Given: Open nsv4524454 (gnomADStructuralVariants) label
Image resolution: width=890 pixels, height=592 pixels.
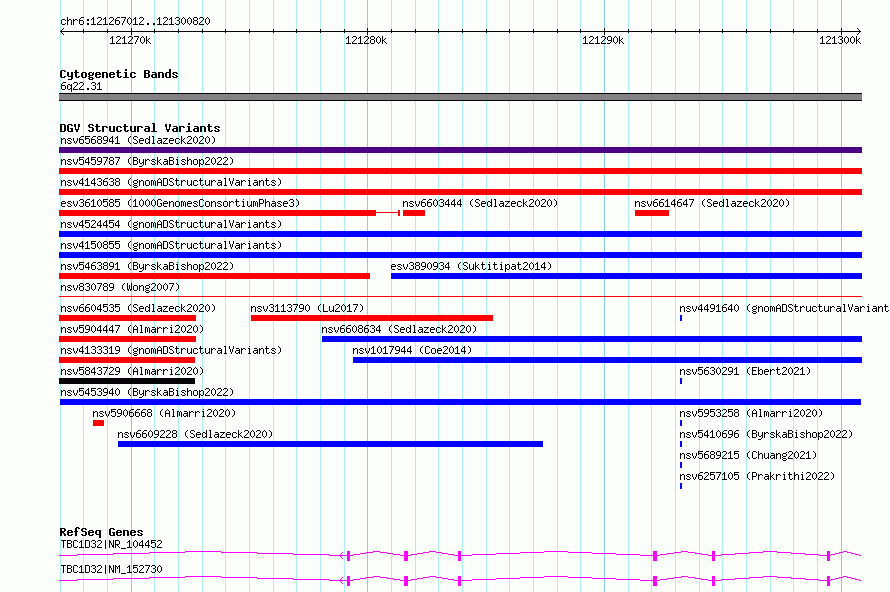Looking at the screenshot, I should (171, 224).
